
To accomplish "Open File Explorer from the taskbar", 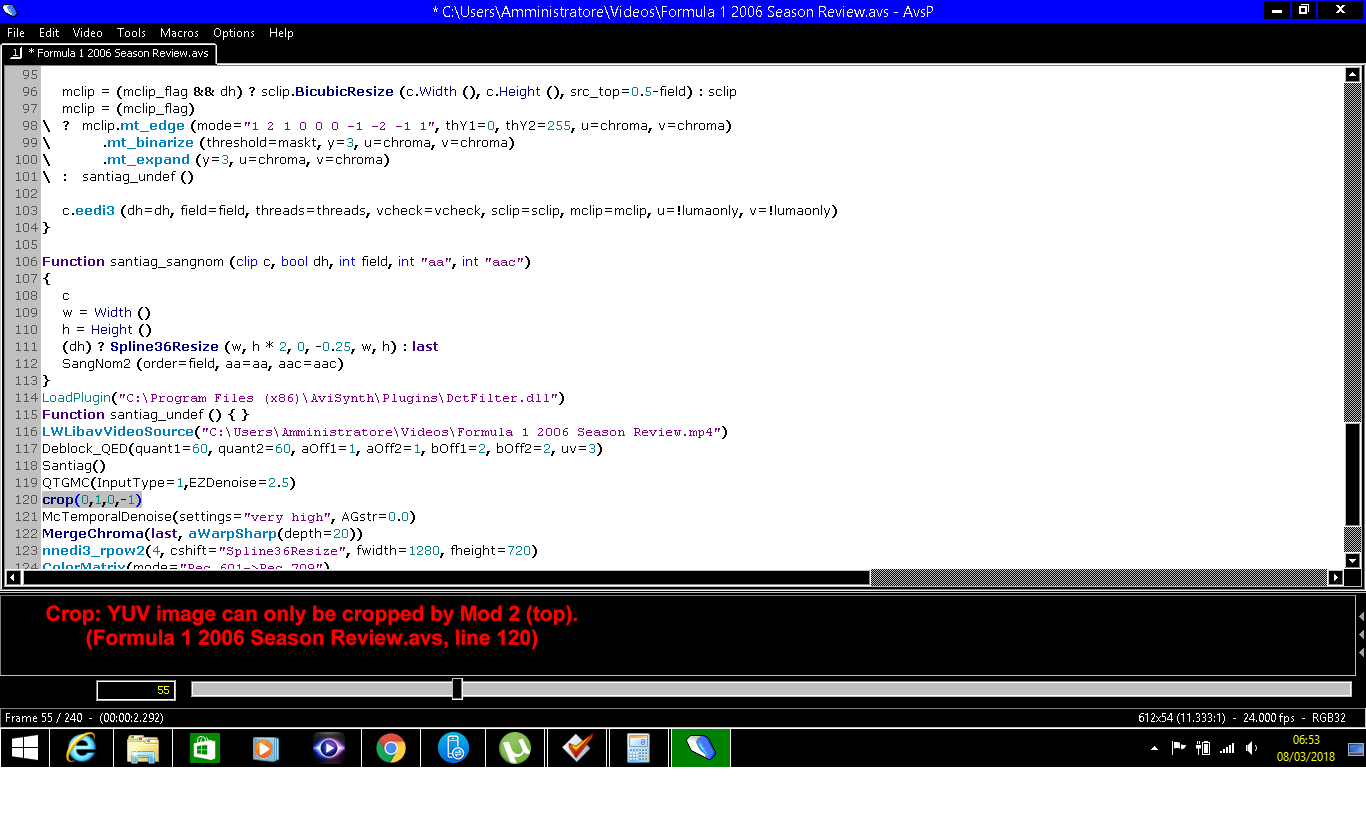I will tap(142, 748).
